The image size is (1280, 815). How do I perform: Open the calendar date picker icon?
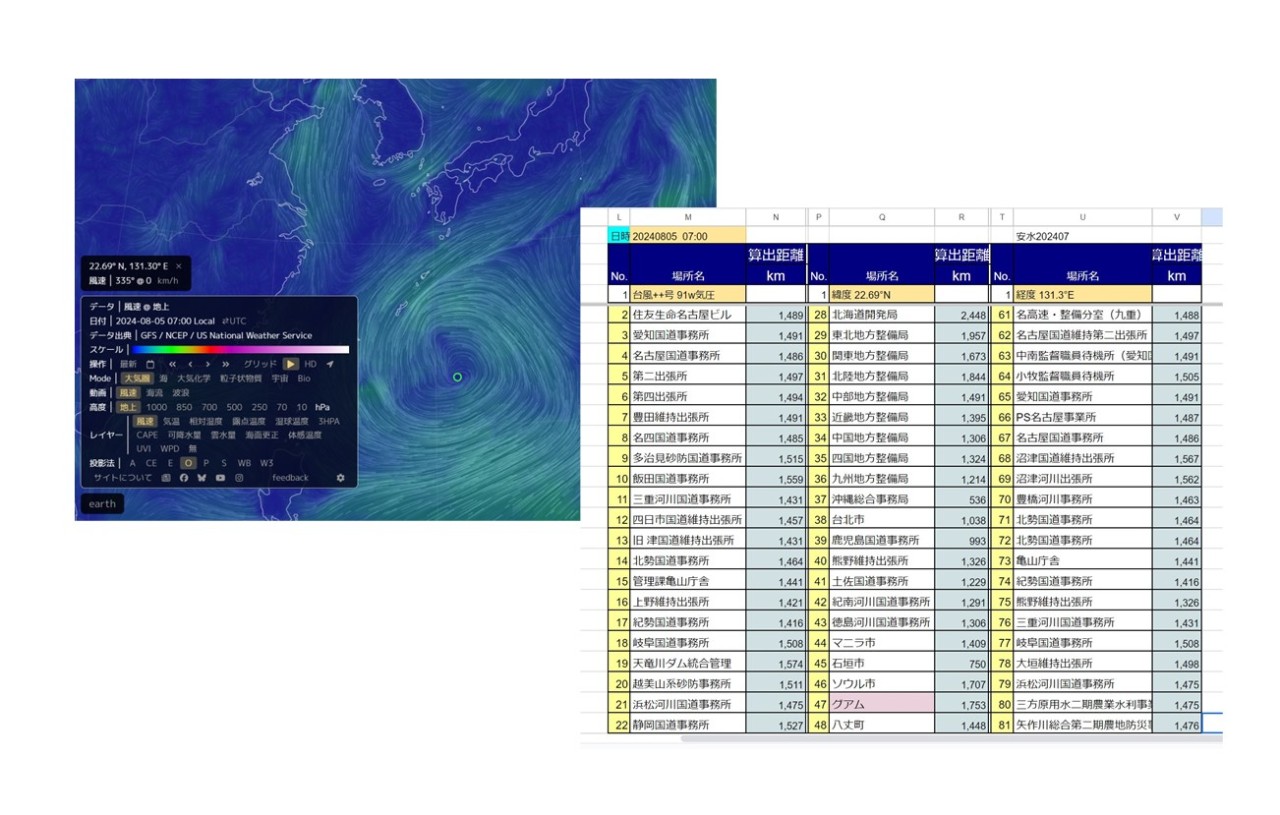(x=151, y=365)
